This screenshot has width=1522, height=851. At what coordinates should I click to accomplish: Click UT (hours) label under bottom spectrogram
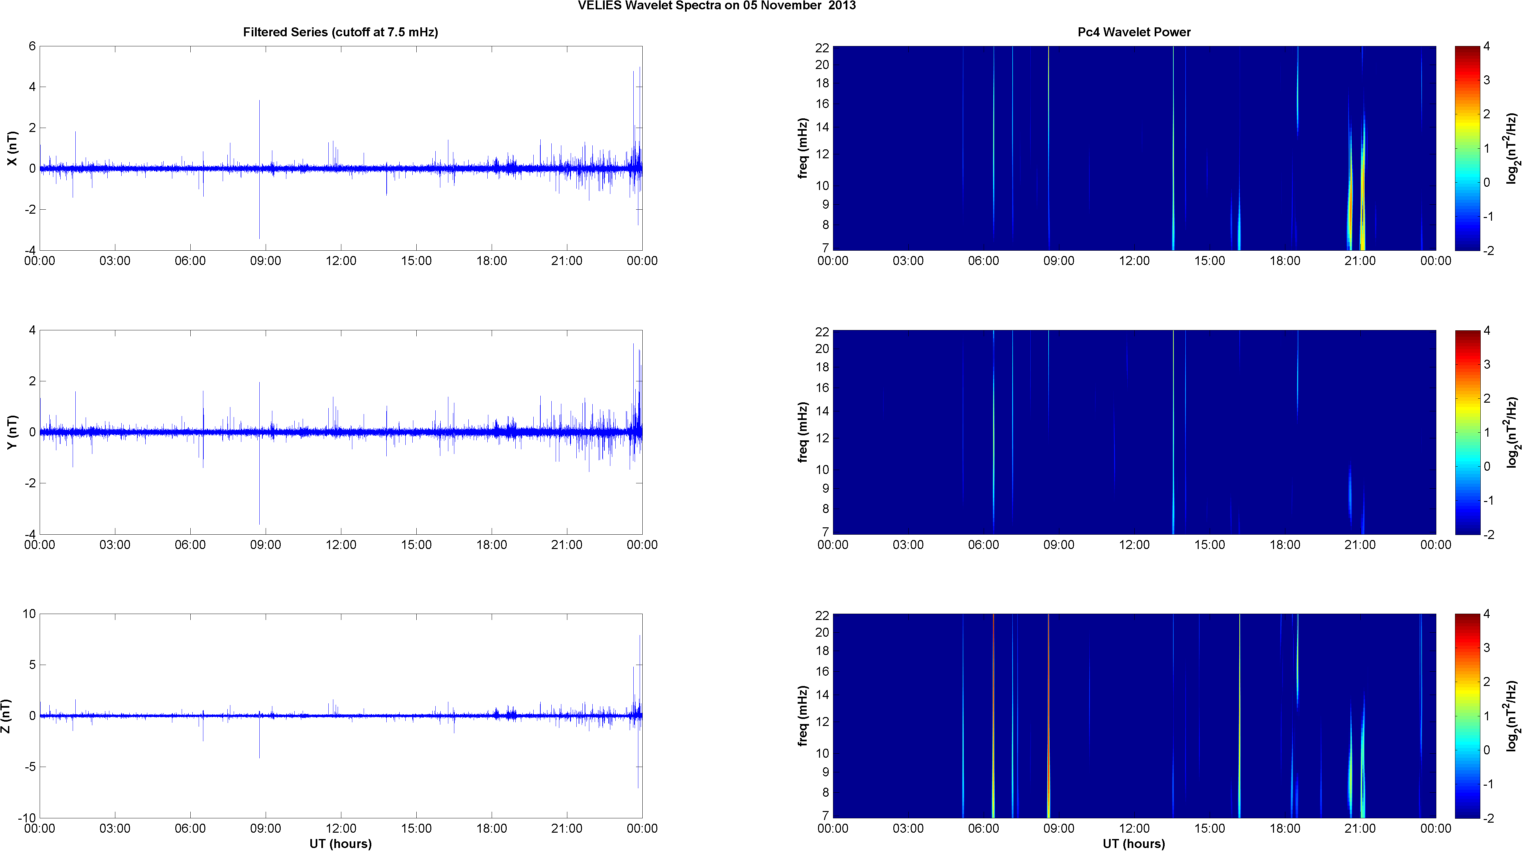pos(1133,844)
